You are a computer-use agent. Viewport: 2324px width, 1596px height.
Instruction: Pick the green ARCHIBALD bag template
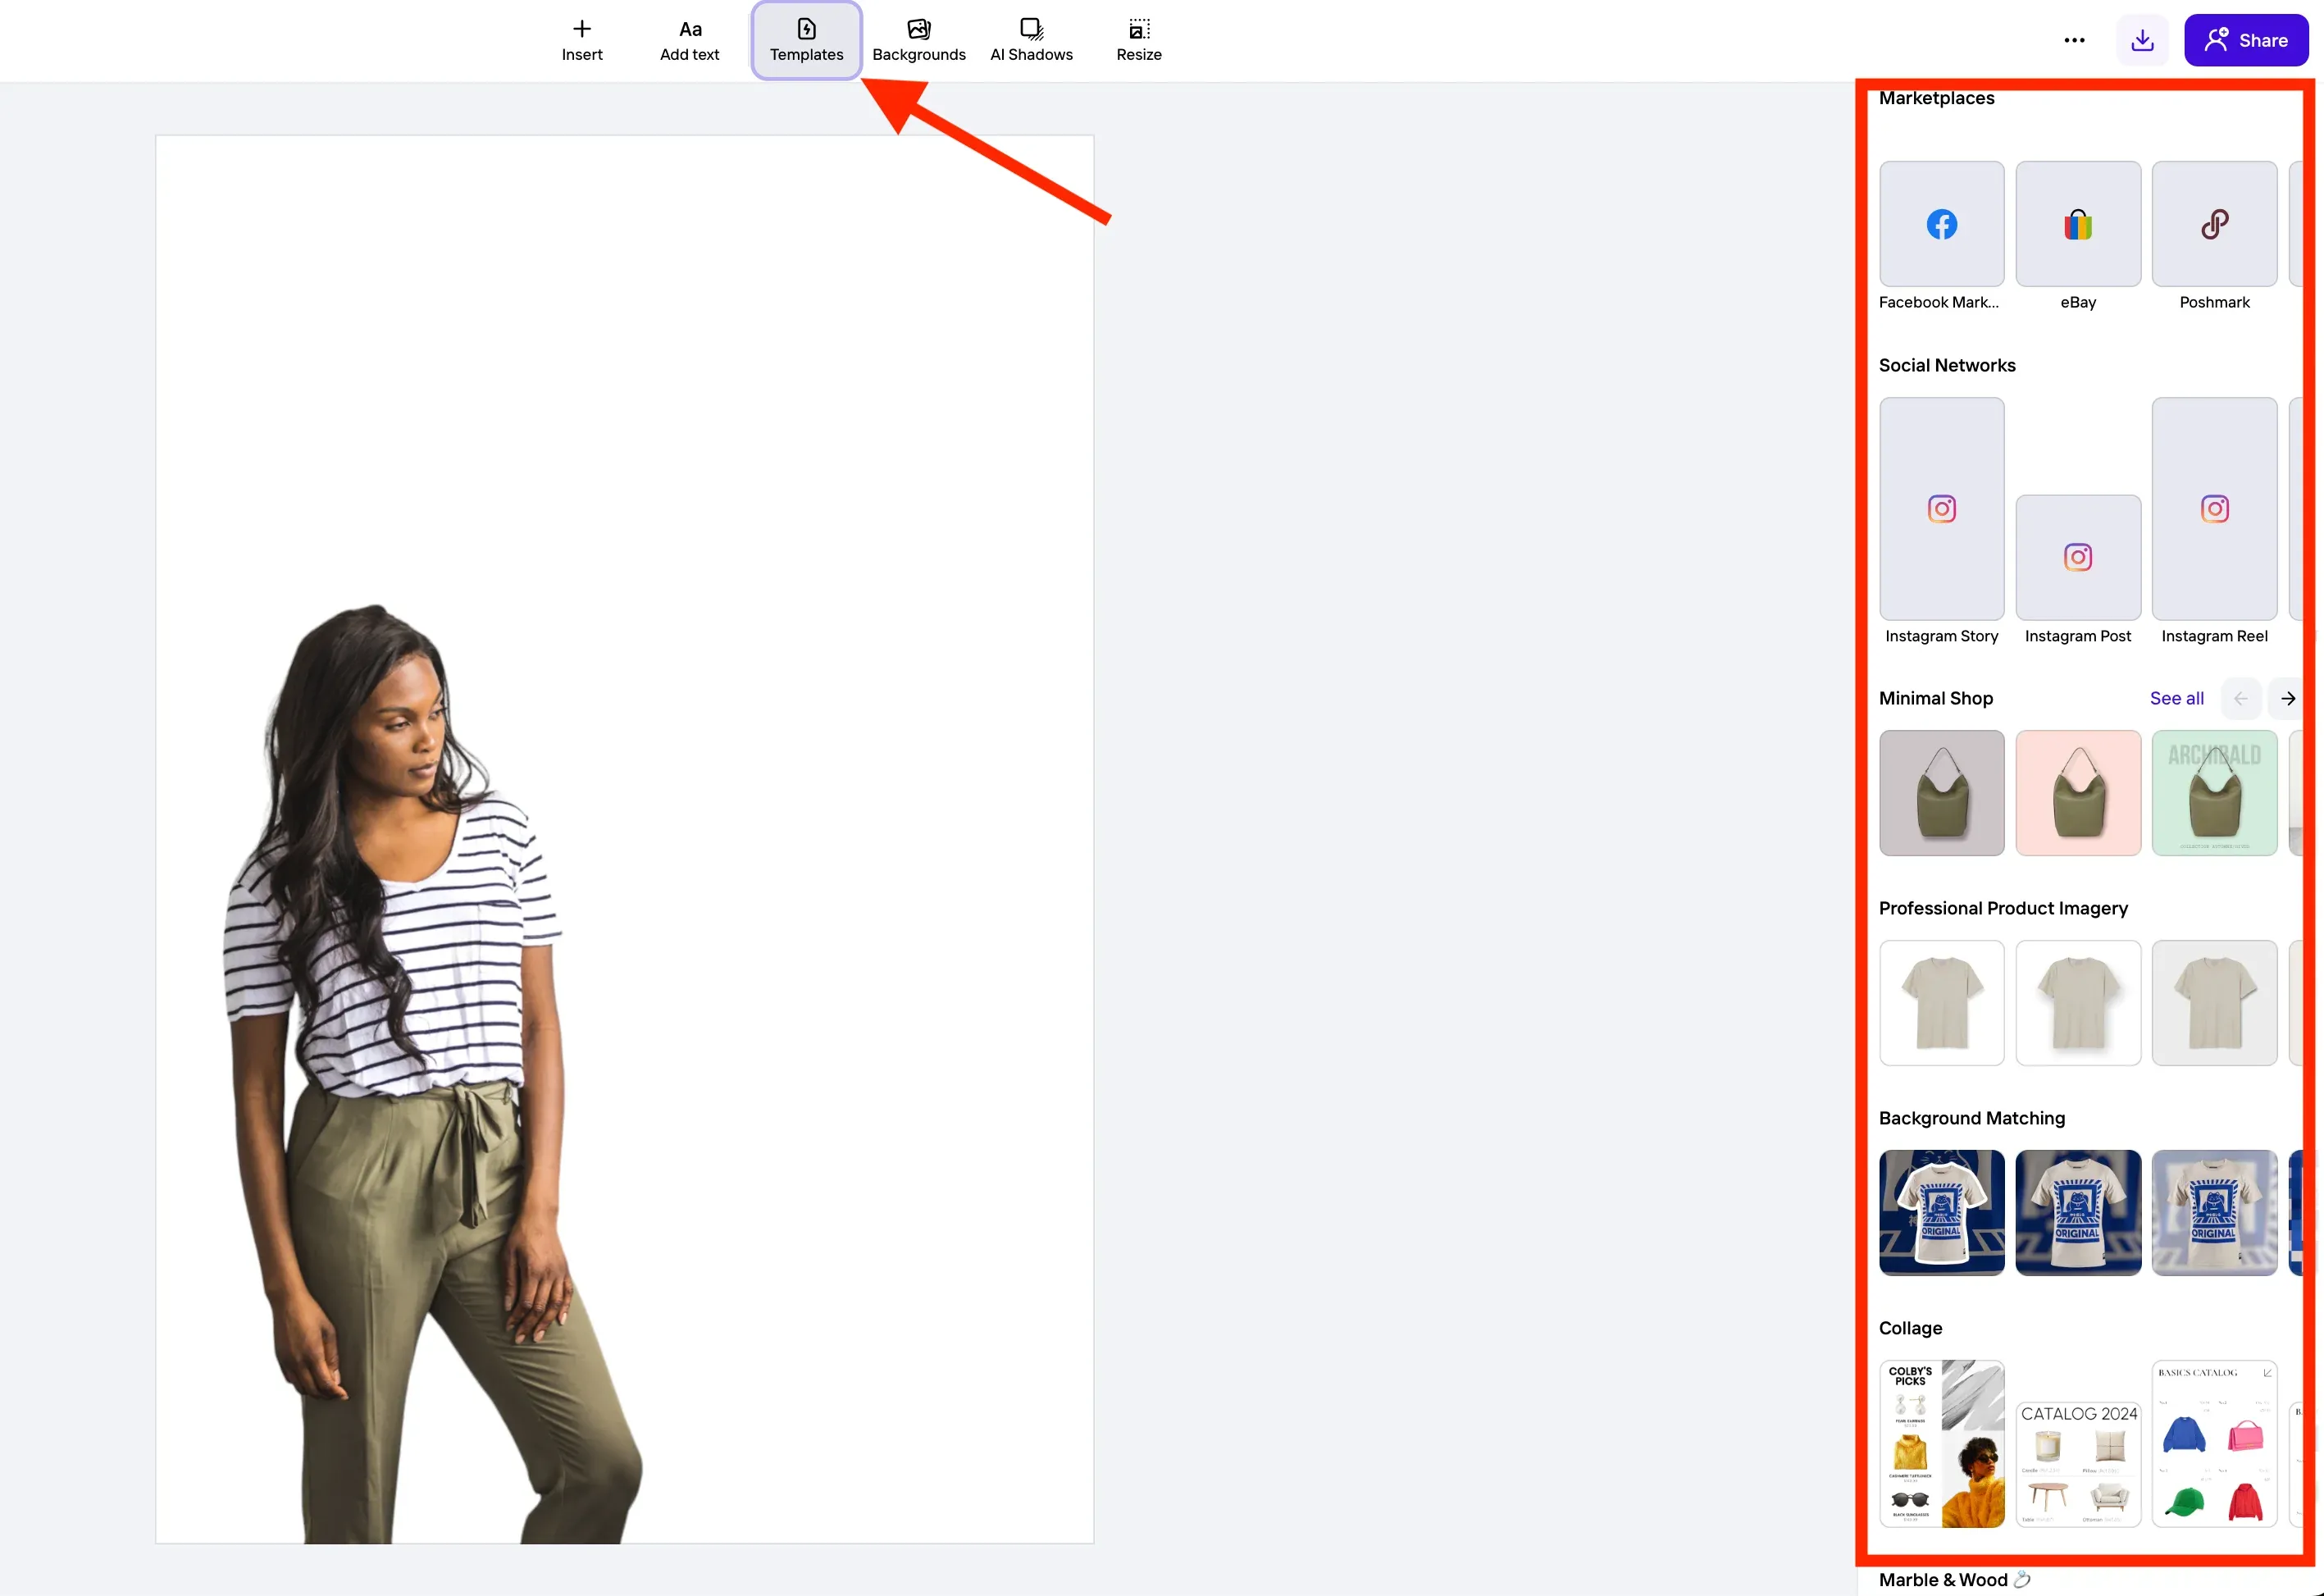pos(2214,793)
